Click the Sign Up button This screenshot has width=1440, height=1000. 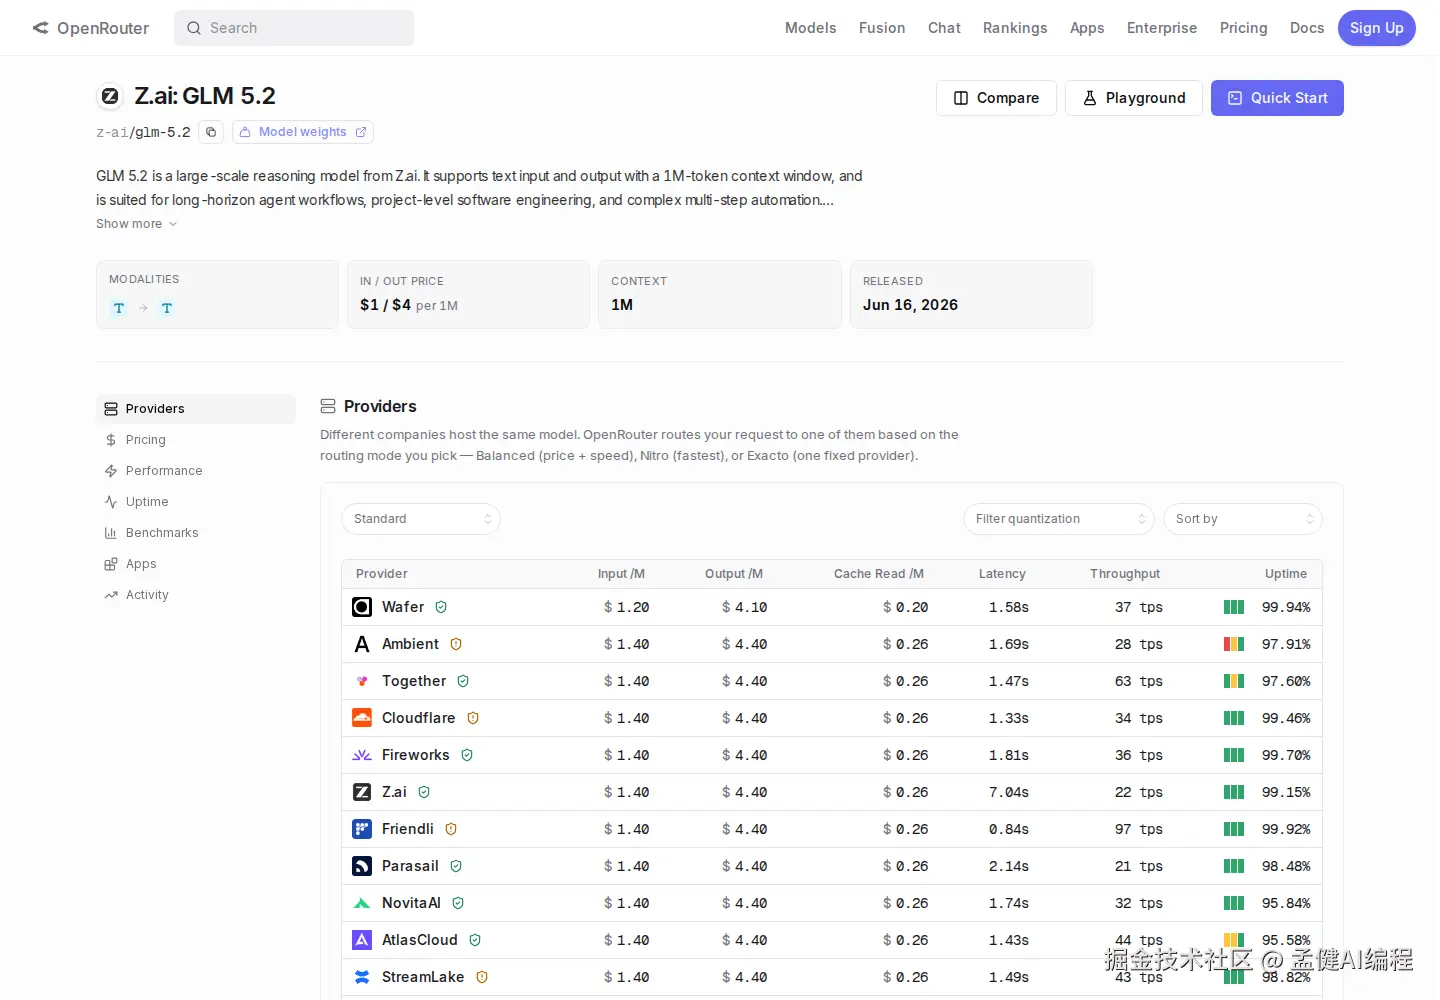[x=1377, y=28]
